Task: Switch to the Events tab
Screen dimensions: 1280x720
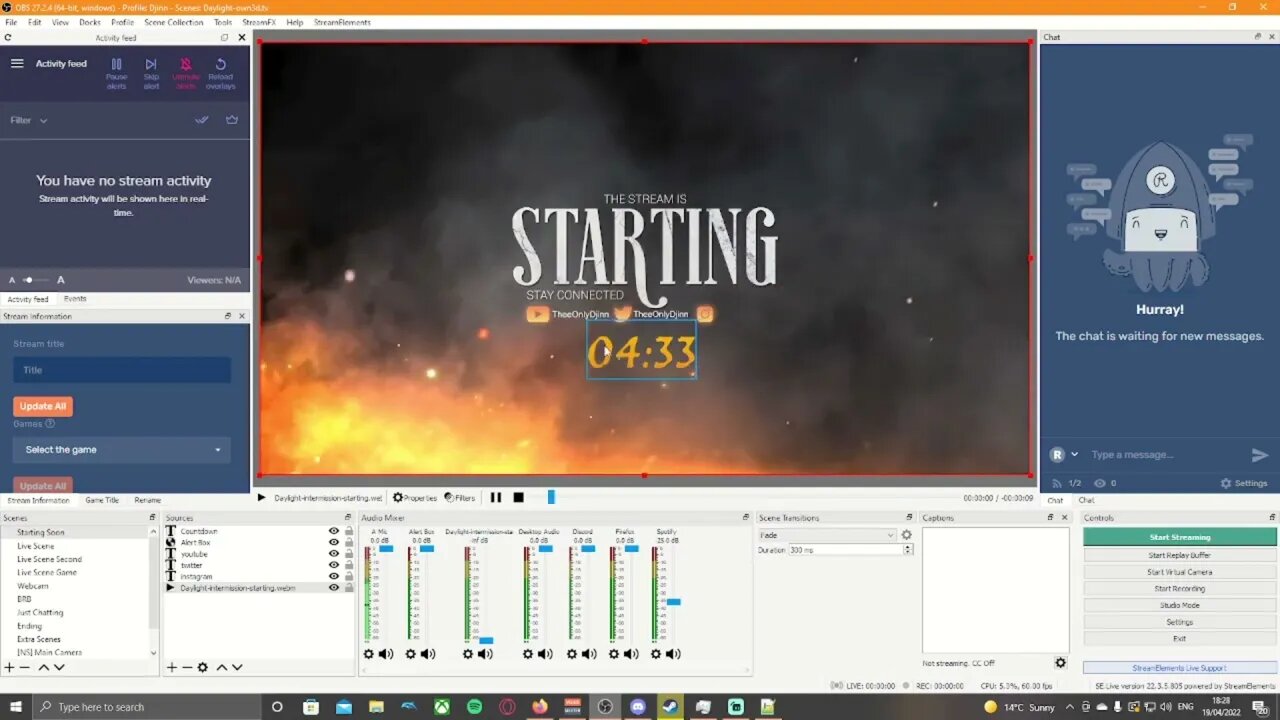Action: coord(75,299)
